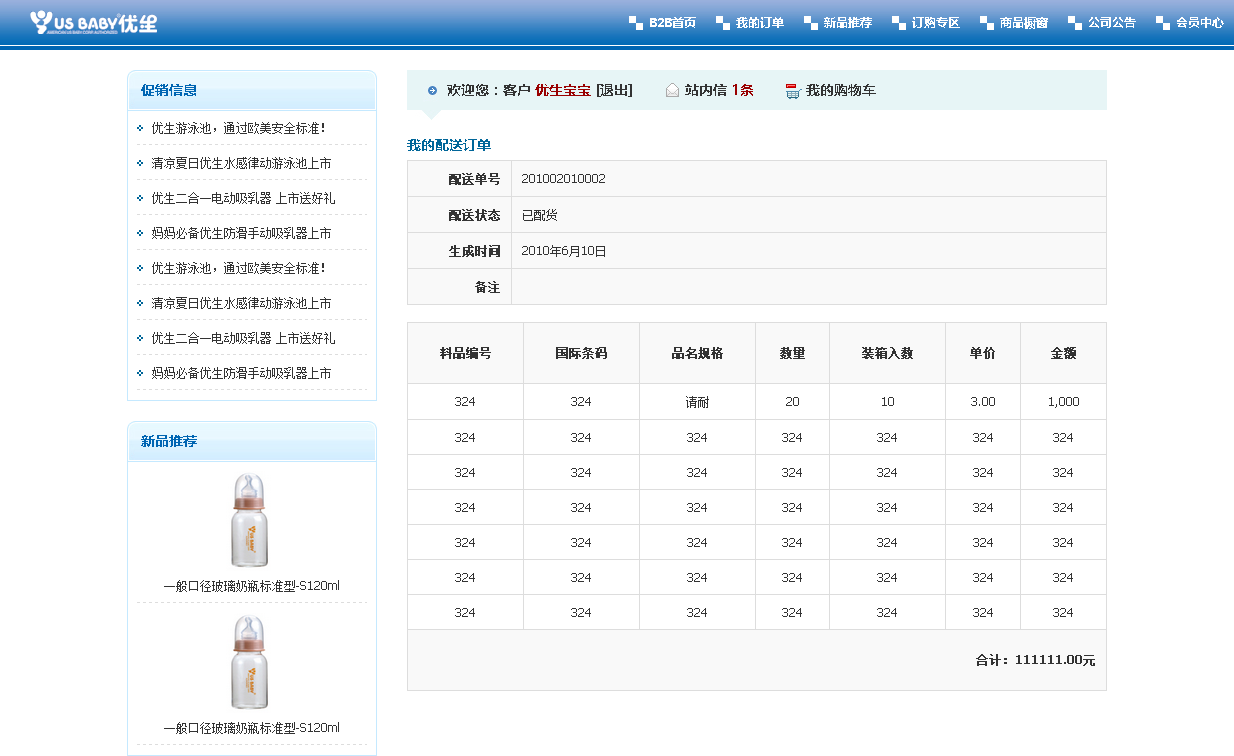Click the envelope icon beside 站内信
1234x756 pixels.
click(x=672, y=91)
